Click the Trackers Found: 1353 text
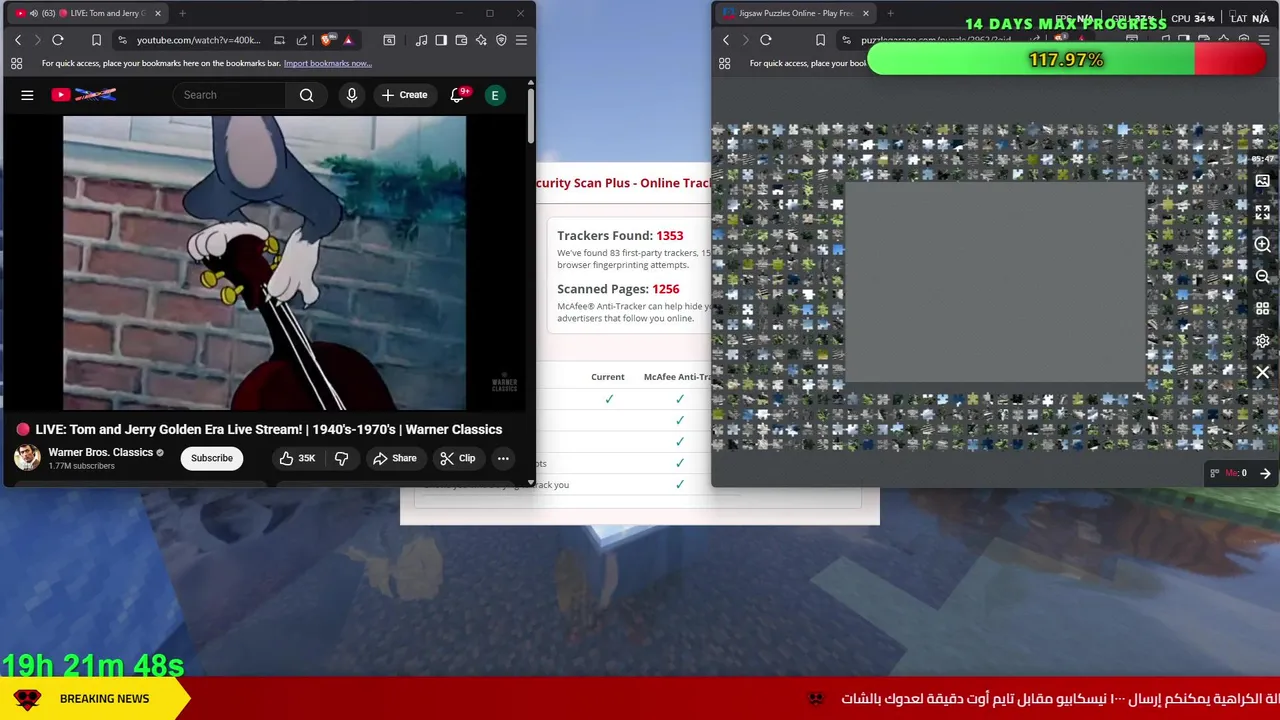 [x=620, y=235]
